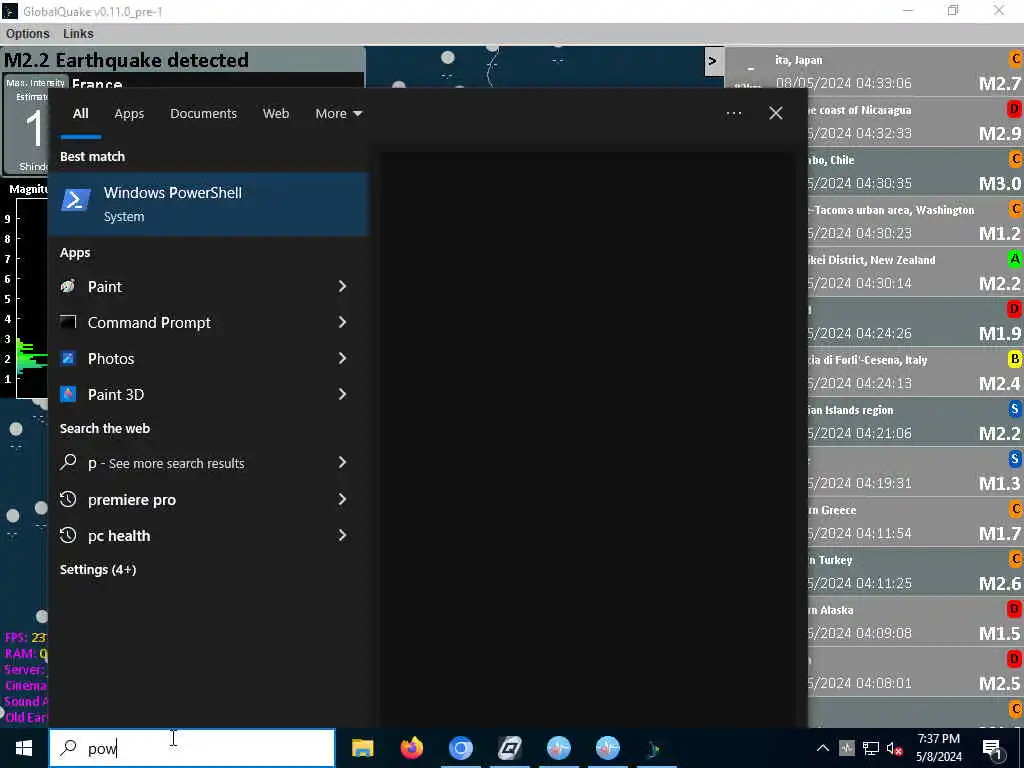Launch Chrome from the taskbar
The image size is (1024, 768).
pos(460,748)
